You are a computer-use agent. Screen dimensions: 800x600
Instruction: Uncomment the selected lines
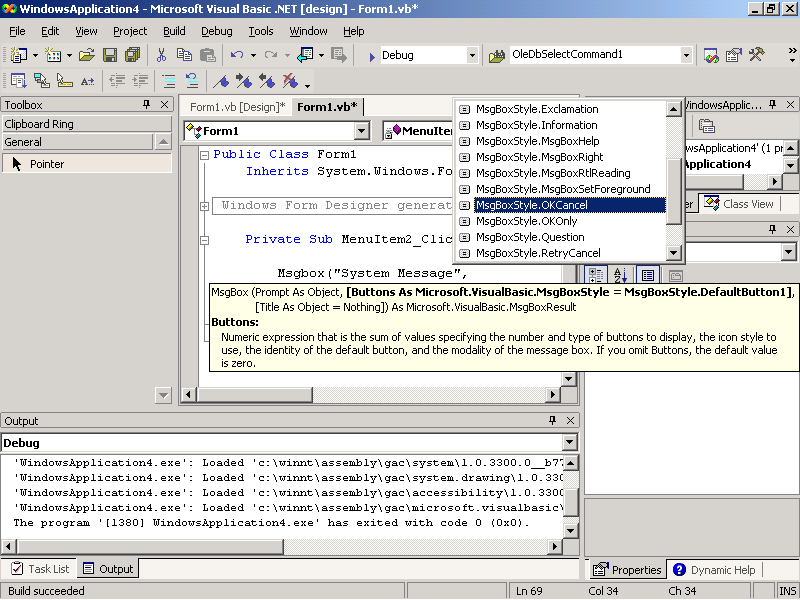click(191, 81)
